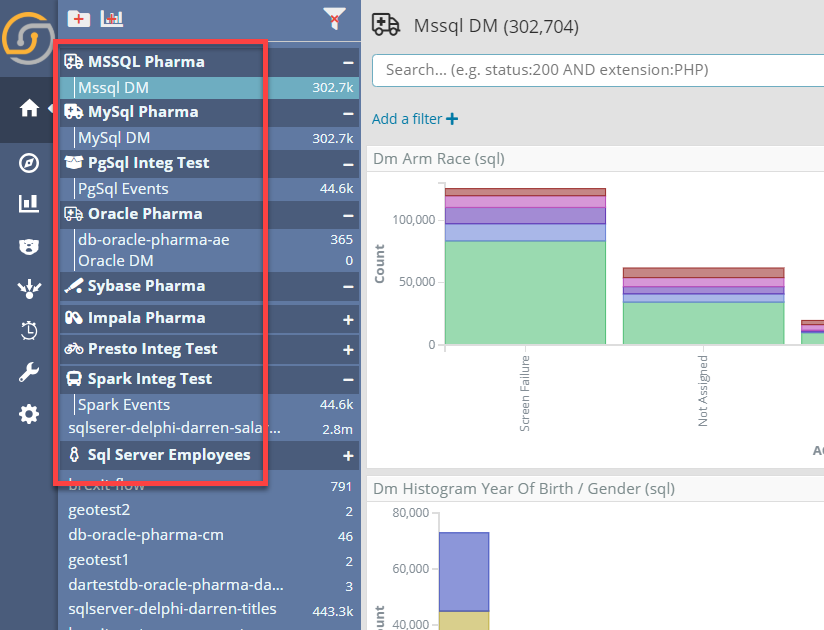This screenshot has height=630, width=824.
Task: Collapse the Sybase Pharma group
Action: [x=348, y=287]
